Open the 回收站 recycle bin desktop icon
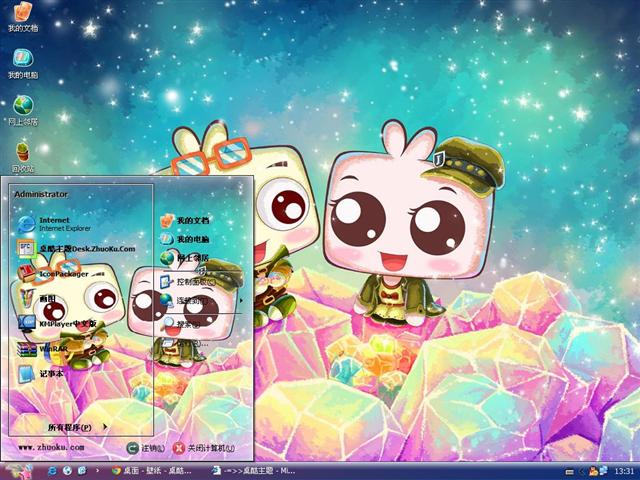Image resolution: width=640 pixels, height=480 pixels. coord(23,158)
